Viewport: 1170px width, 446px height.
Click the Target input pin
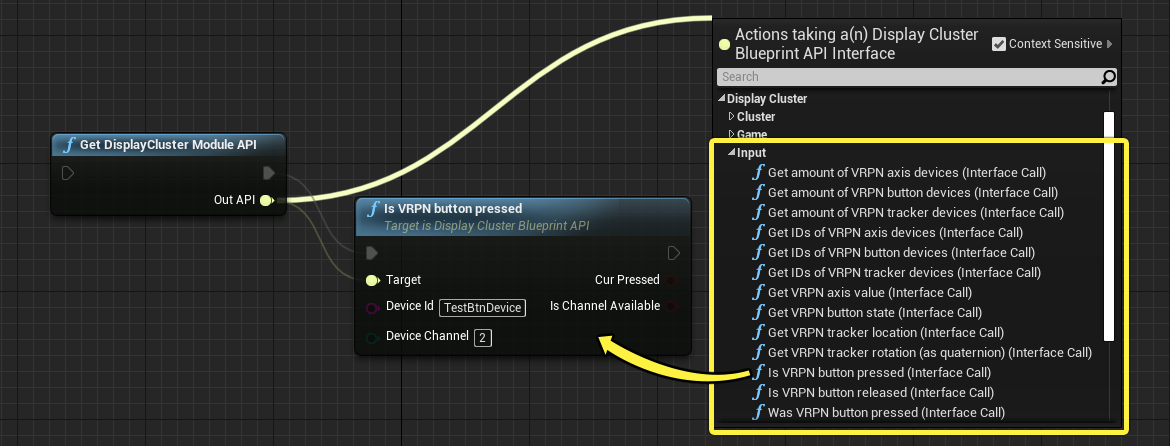373,280
